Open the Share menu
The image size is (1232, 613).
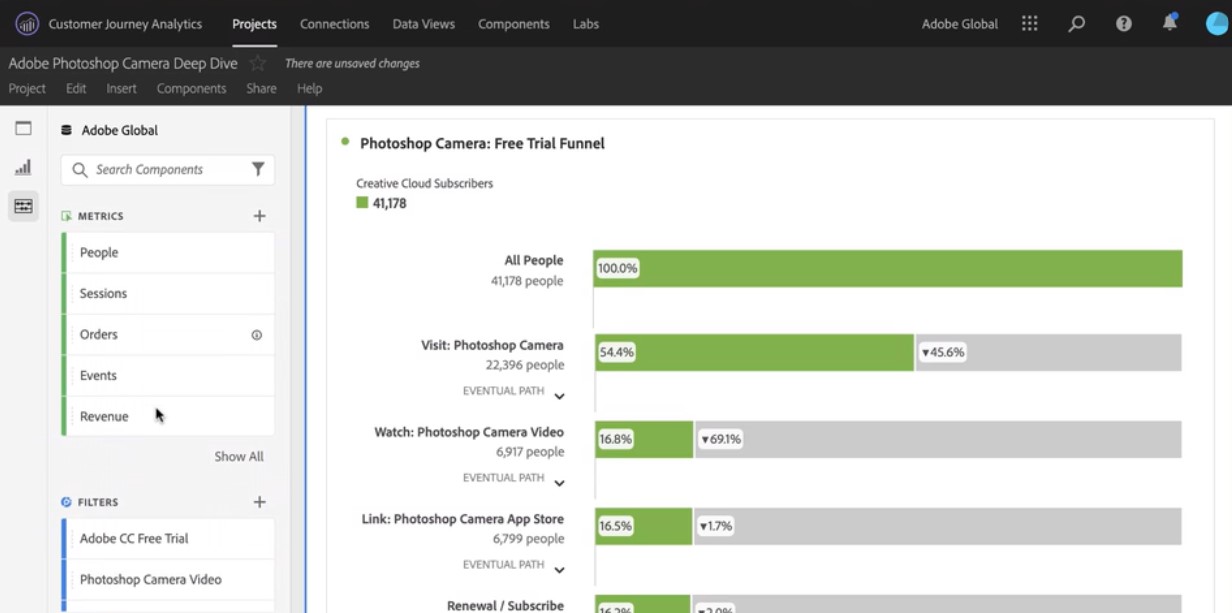(262, 88)
